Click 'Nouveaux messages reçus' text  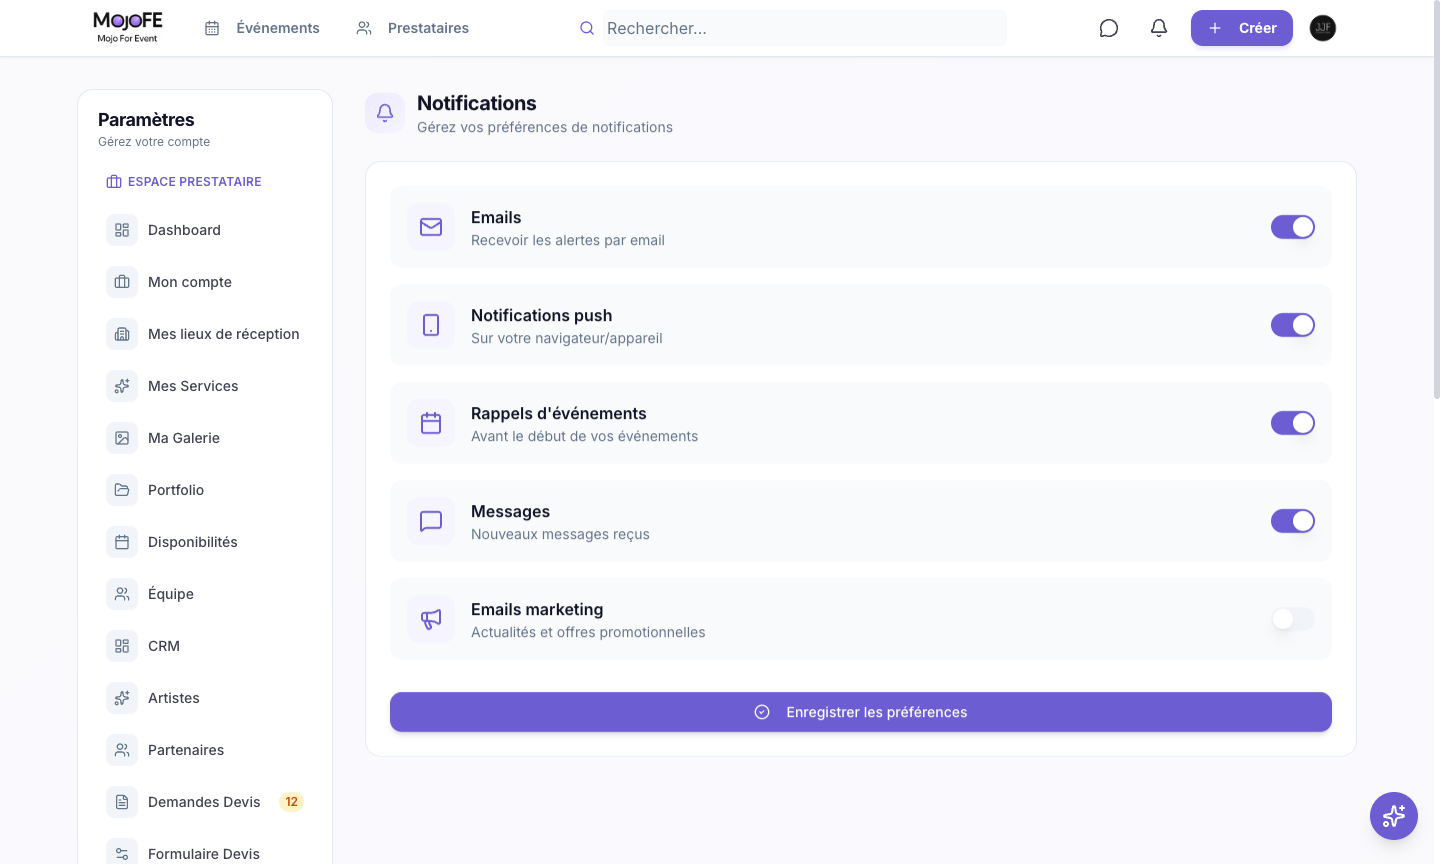560,534
